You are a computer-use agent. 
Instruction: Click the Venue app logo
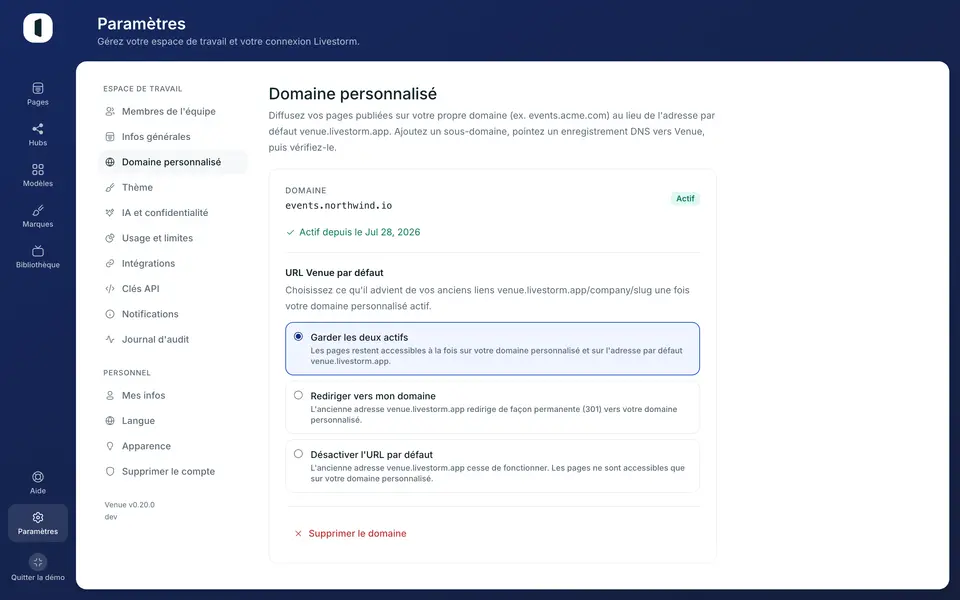pyautogui.click(x=38, y=28)
